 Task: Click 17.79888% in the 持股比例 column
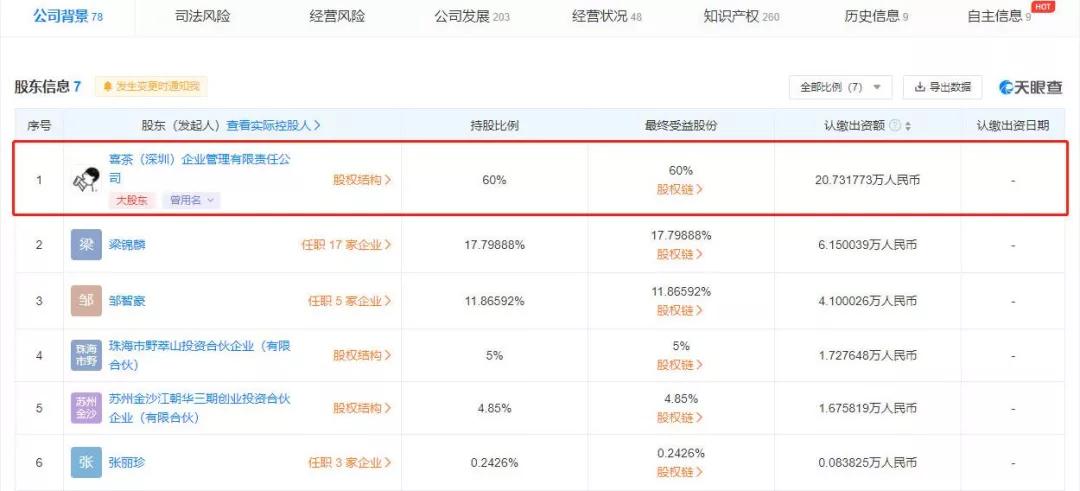tap(495, 244)
